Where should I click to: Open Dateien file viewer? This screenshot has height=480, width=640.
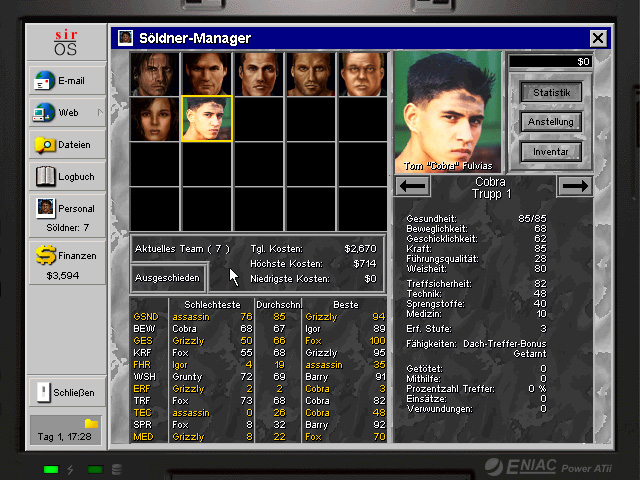(x=67, y=145)
